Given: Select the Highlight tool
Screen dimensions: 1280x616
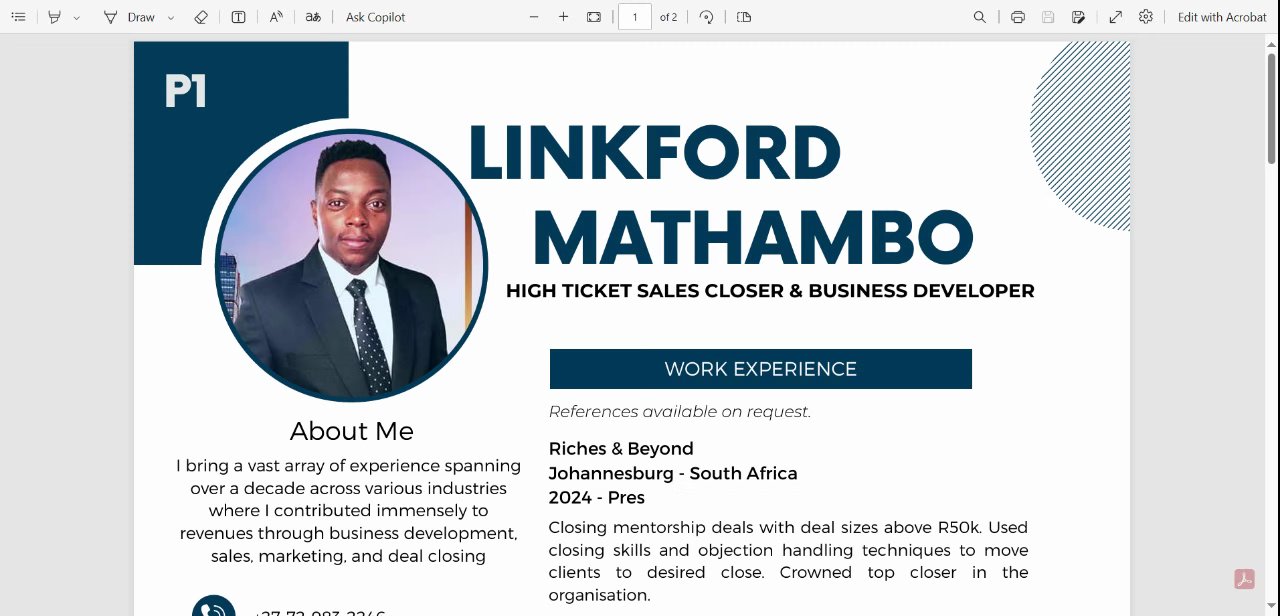Looking at the screenshot, I should 55,17.
